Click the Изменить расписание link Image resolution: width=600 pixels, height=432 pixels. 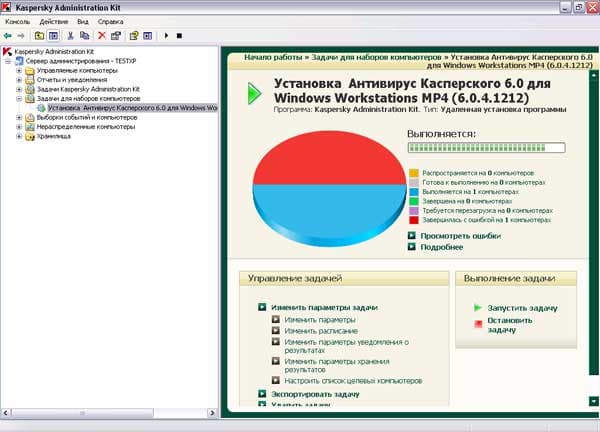pos(321,331)
